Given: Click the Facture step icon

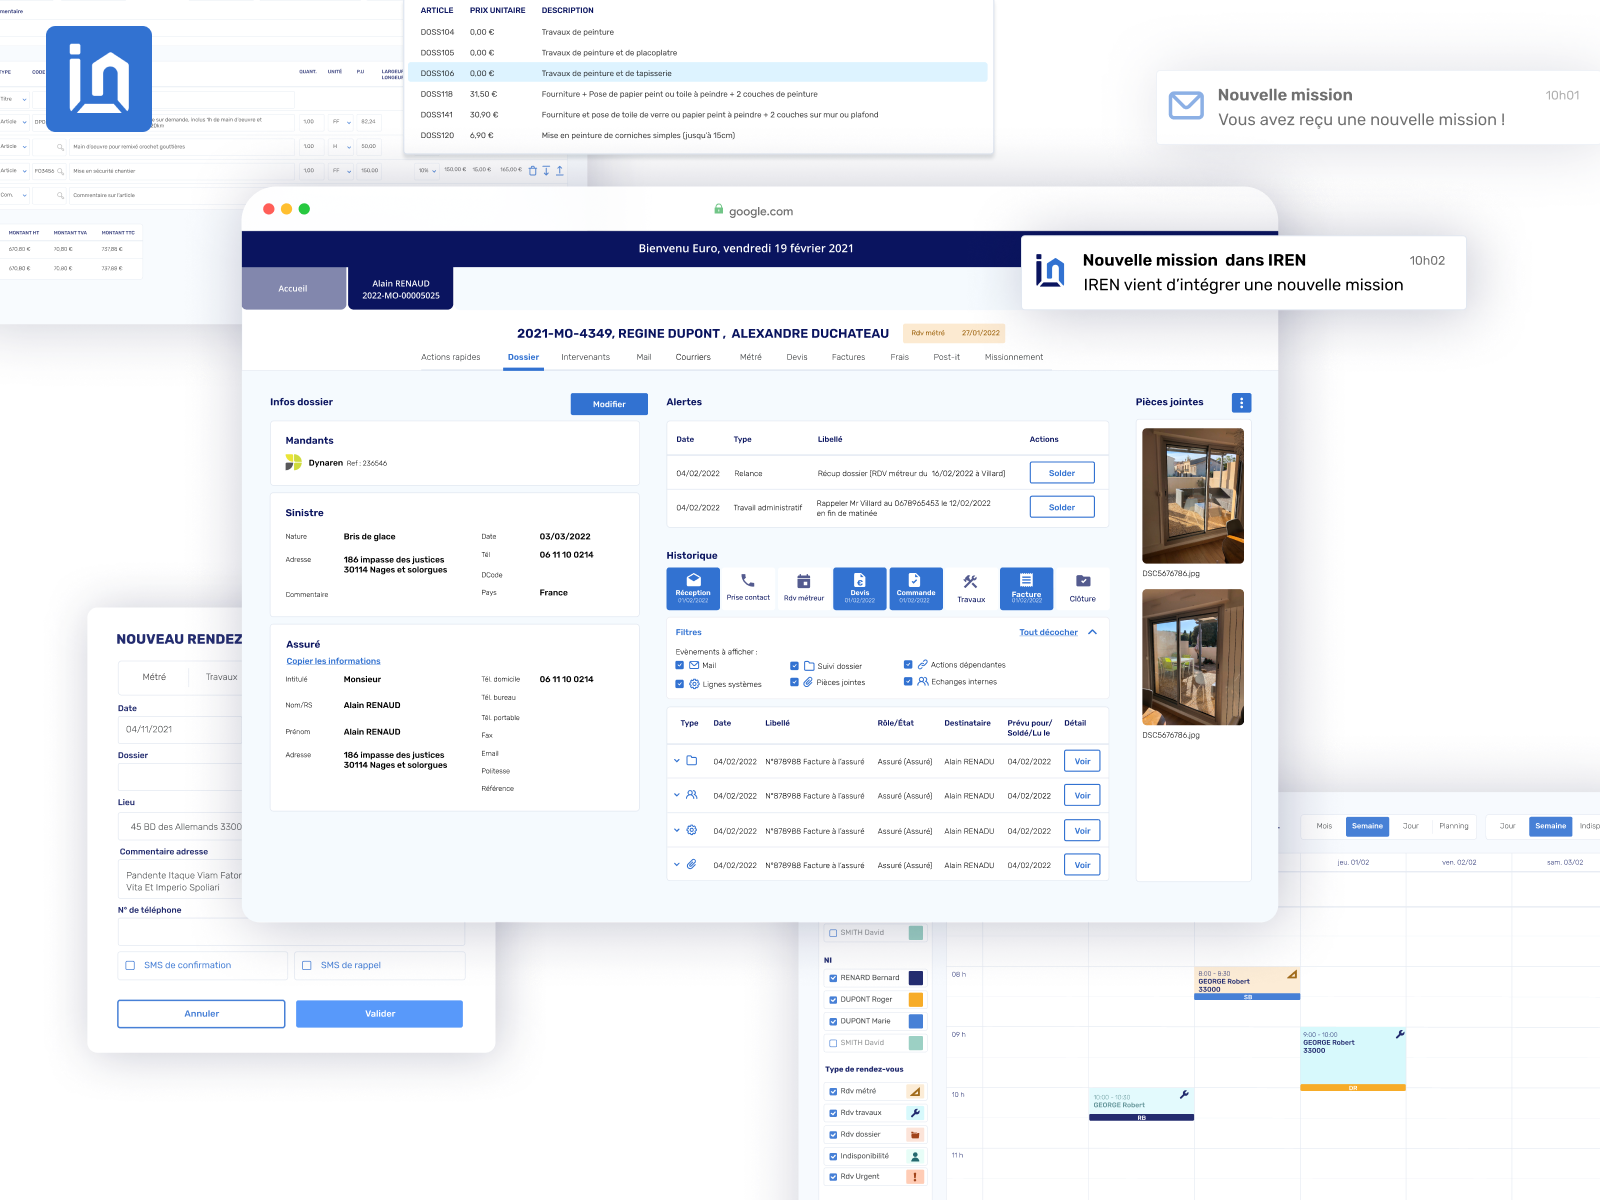Looking at the screenshot, I should tap(1026, 580).
